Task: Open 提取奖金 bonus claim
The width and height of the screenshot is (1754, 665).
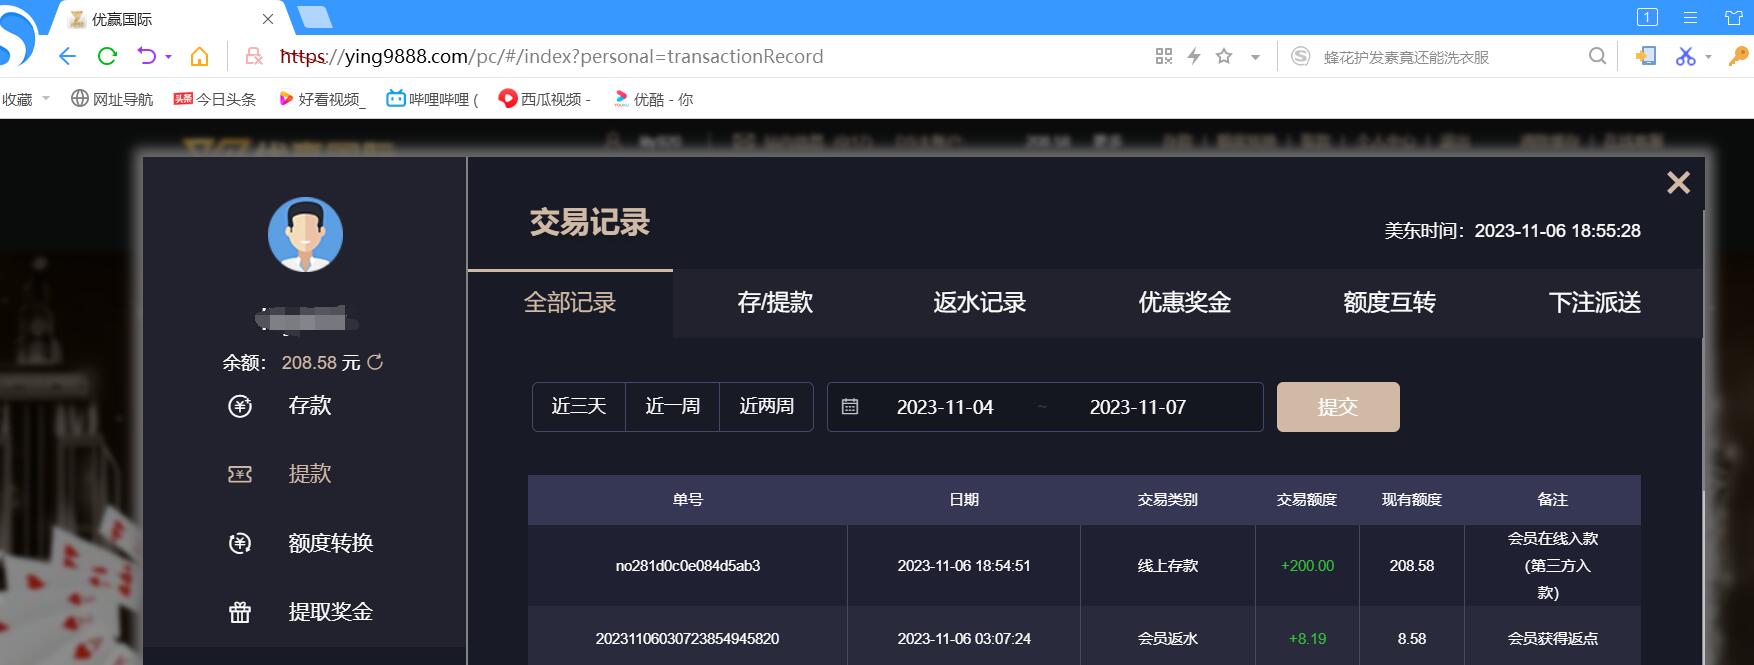Action: pyautogui.click(x=330, y=612)
